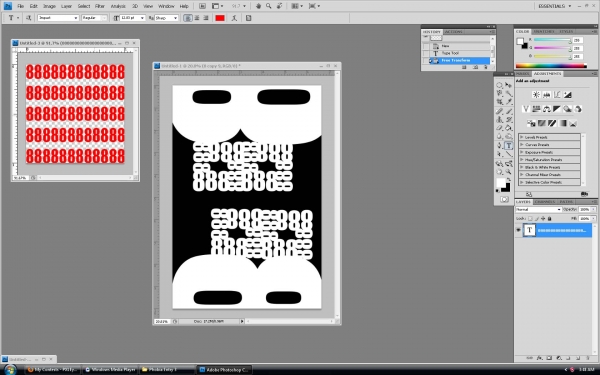Open the Warp Text dialog
This screenshot has height=375, width=600.
point(234,18)
